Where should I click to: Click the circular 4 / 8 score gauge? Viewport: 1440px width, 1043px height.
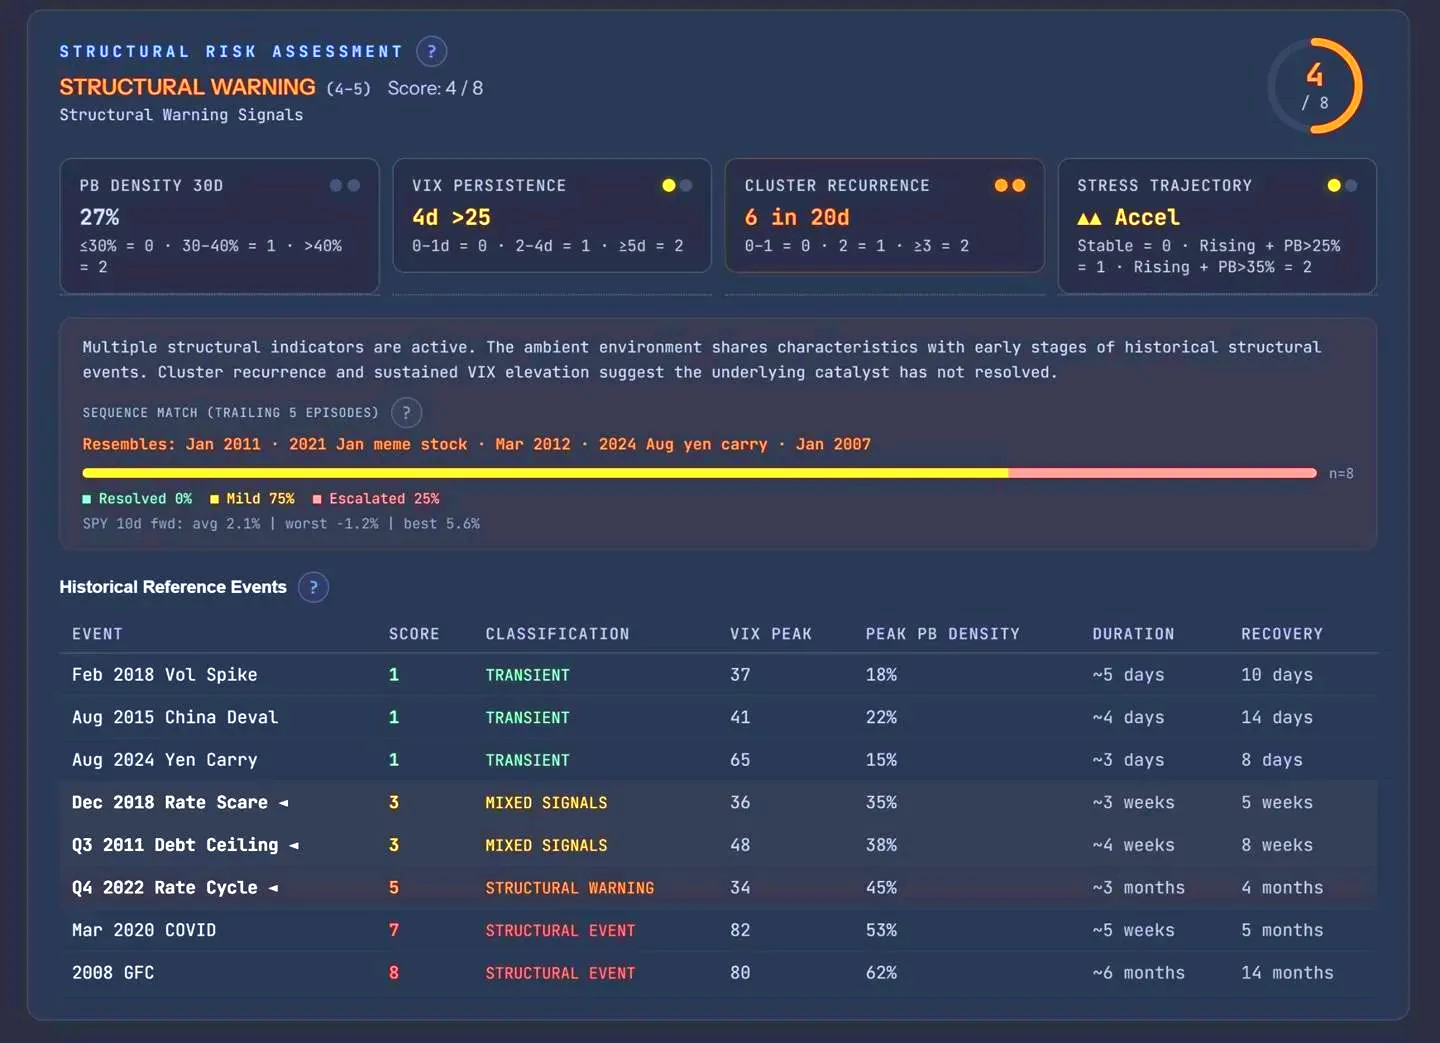tap(1315, 86)
